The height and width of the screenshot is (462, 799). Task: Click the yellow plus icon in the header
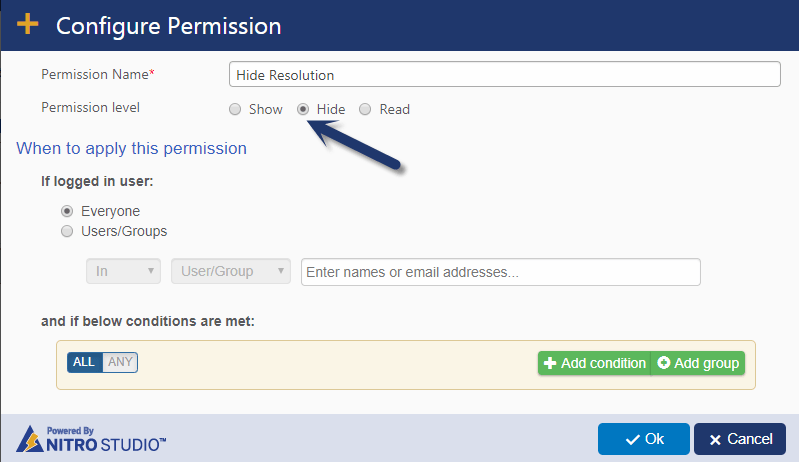pos(28,25)
